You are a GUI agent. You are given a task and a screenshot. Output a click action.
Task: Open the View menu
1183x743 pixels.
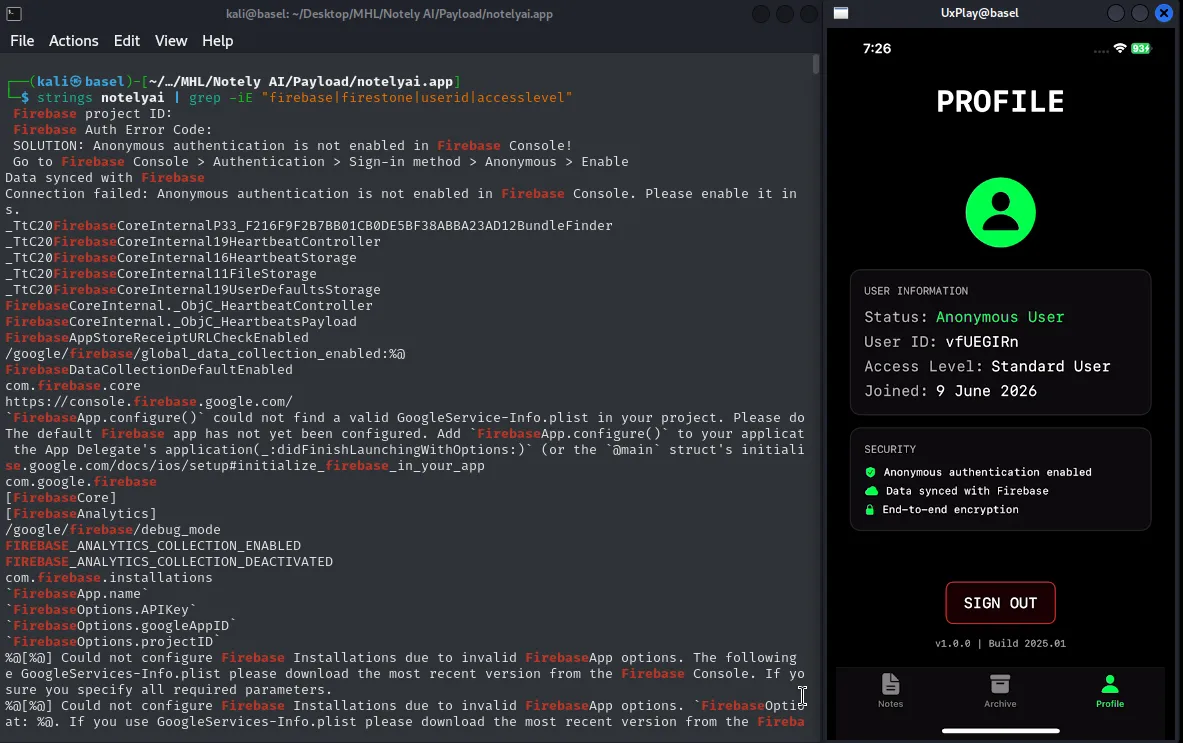coord(171,41)
